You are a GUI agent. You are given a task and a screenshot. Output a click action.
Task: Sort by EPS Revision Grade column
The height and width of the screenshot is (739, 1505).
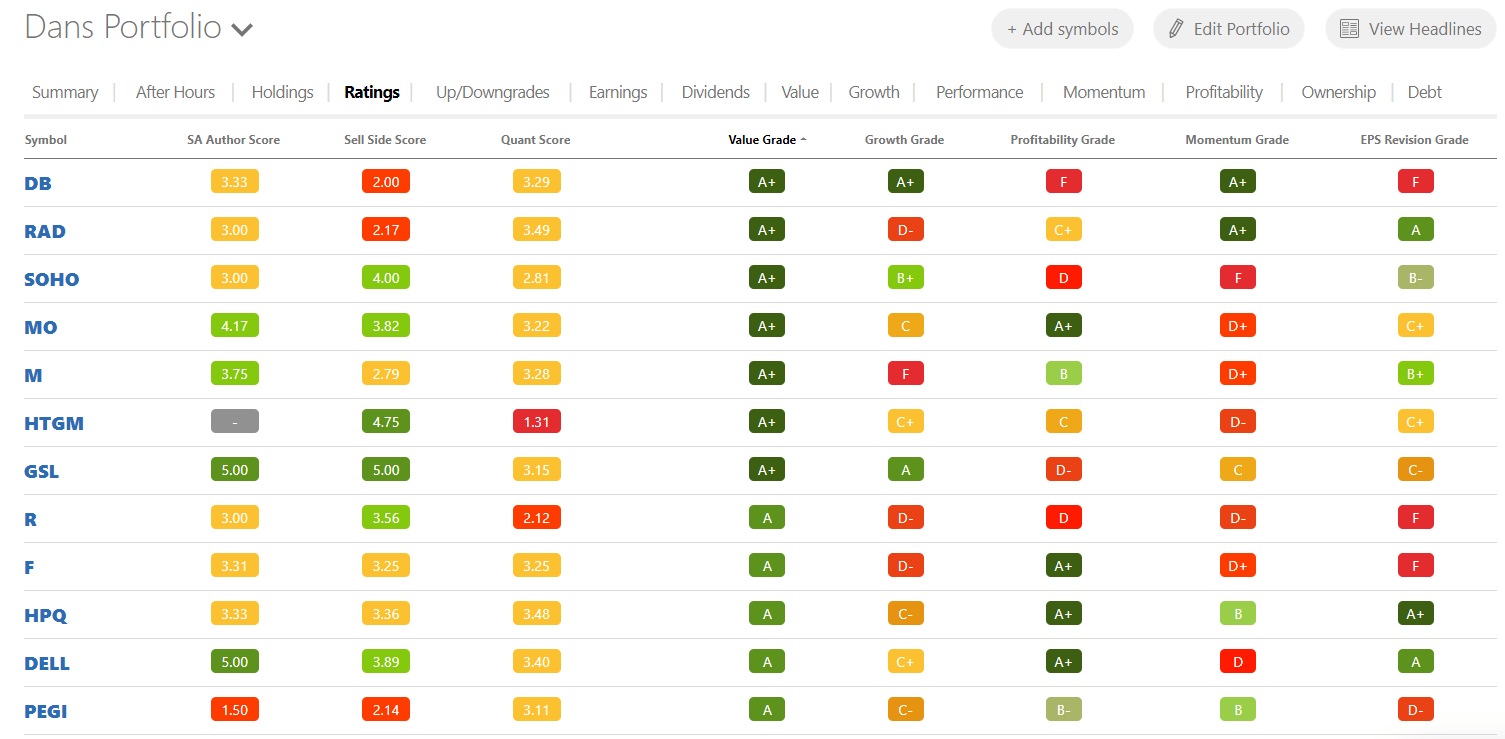click(1415, 140)
